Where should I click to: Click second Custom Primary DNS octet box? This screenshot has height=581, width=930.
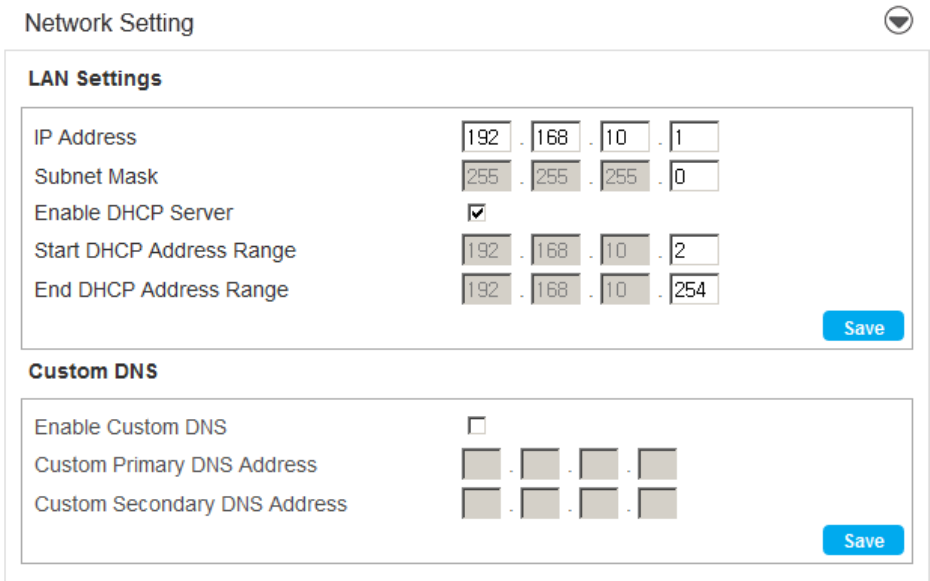(540, 465)
